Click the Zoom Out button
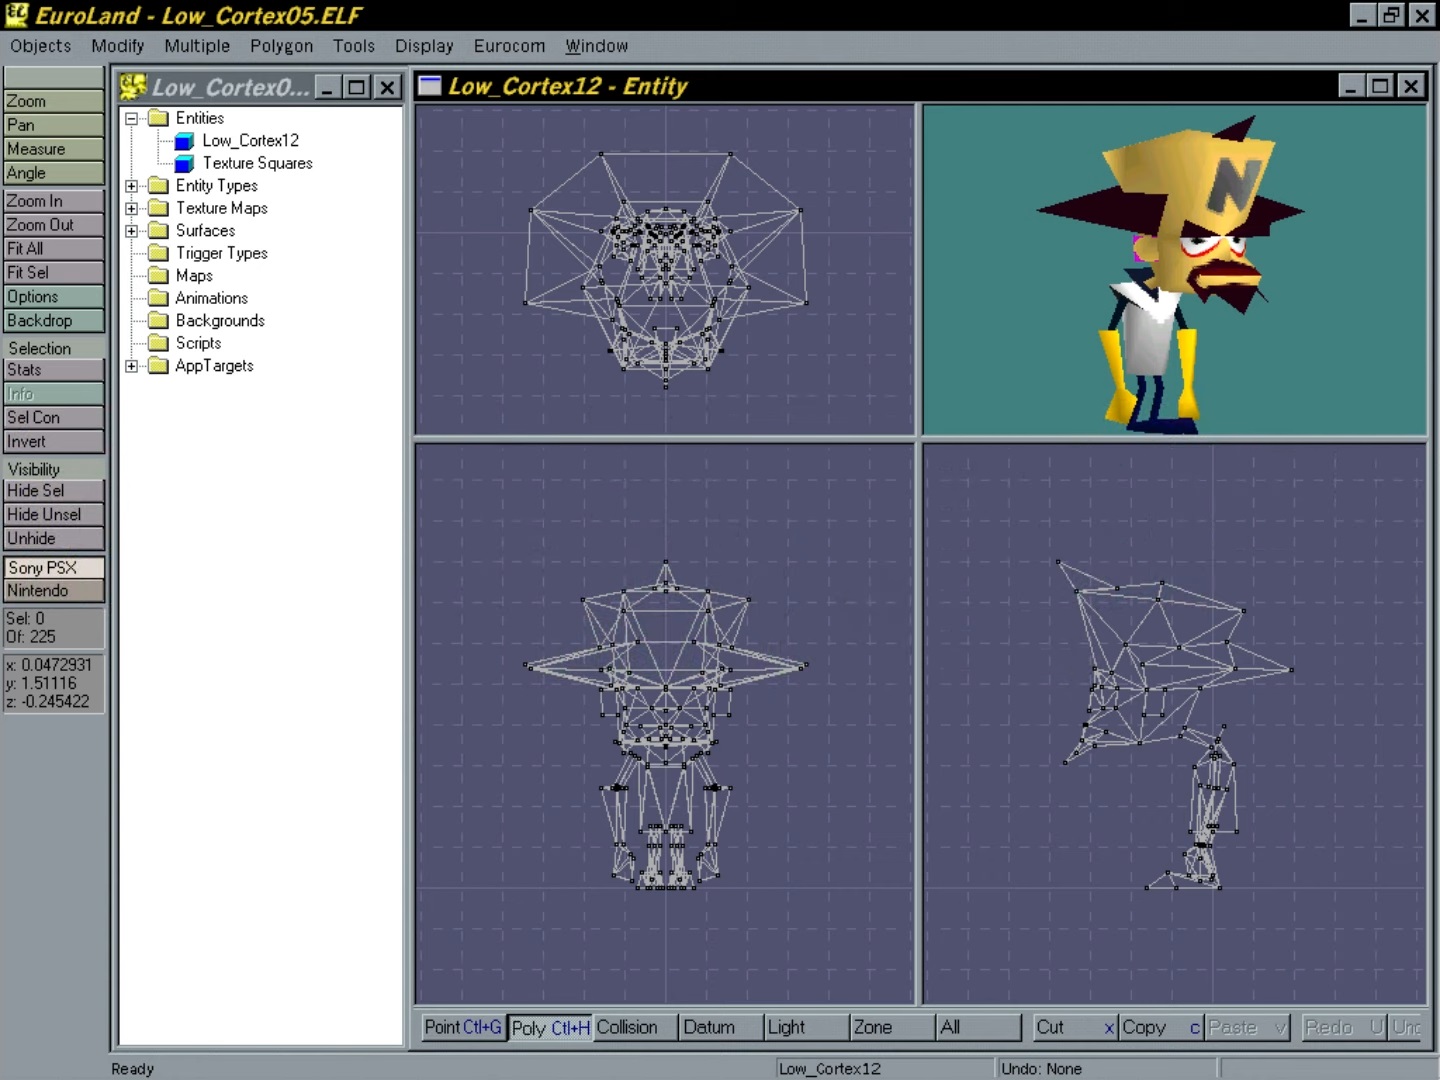Screen dimensions: 1440x1080 pyautogui.click(x=54, y=225)
